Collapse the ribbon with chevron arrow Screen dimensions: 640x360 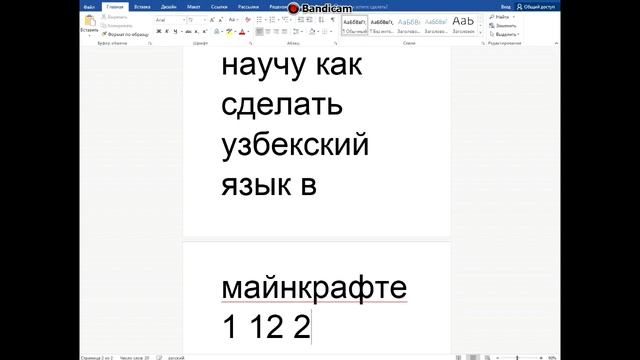(556, 43)
